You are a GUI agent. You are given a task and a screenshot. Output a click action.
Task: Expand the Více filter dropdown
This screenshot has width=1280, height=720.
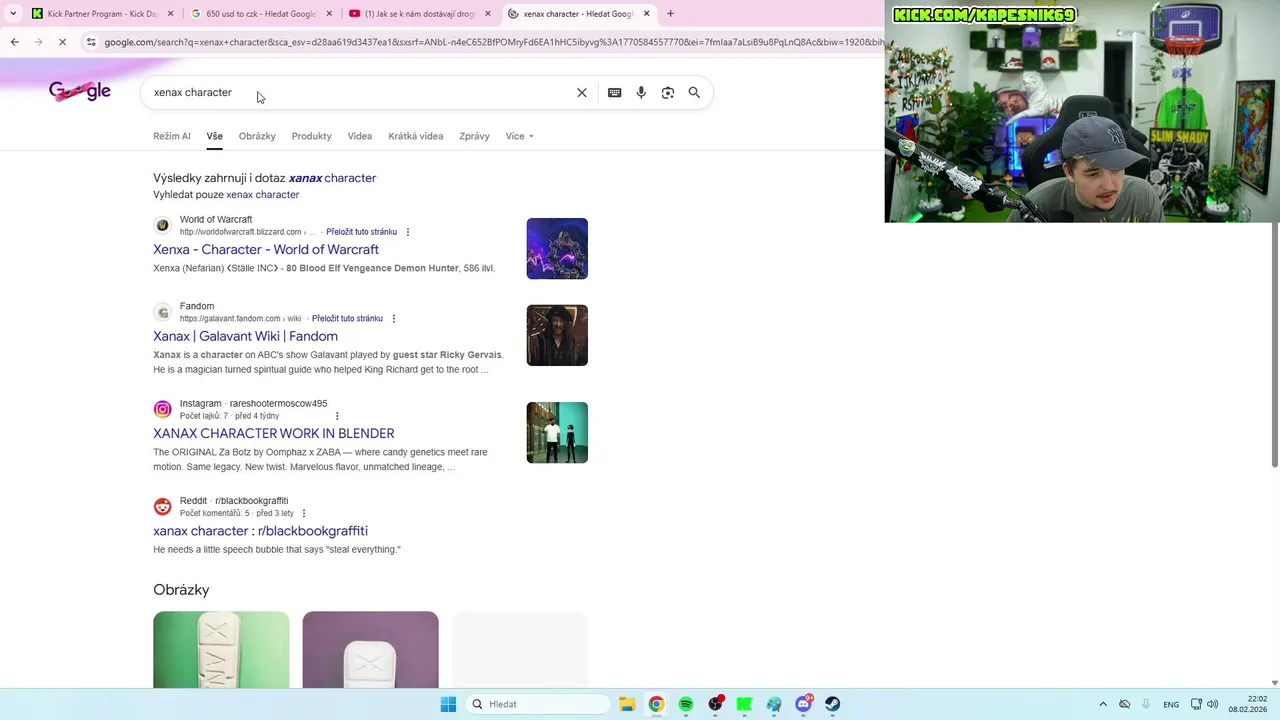[519, 136]
